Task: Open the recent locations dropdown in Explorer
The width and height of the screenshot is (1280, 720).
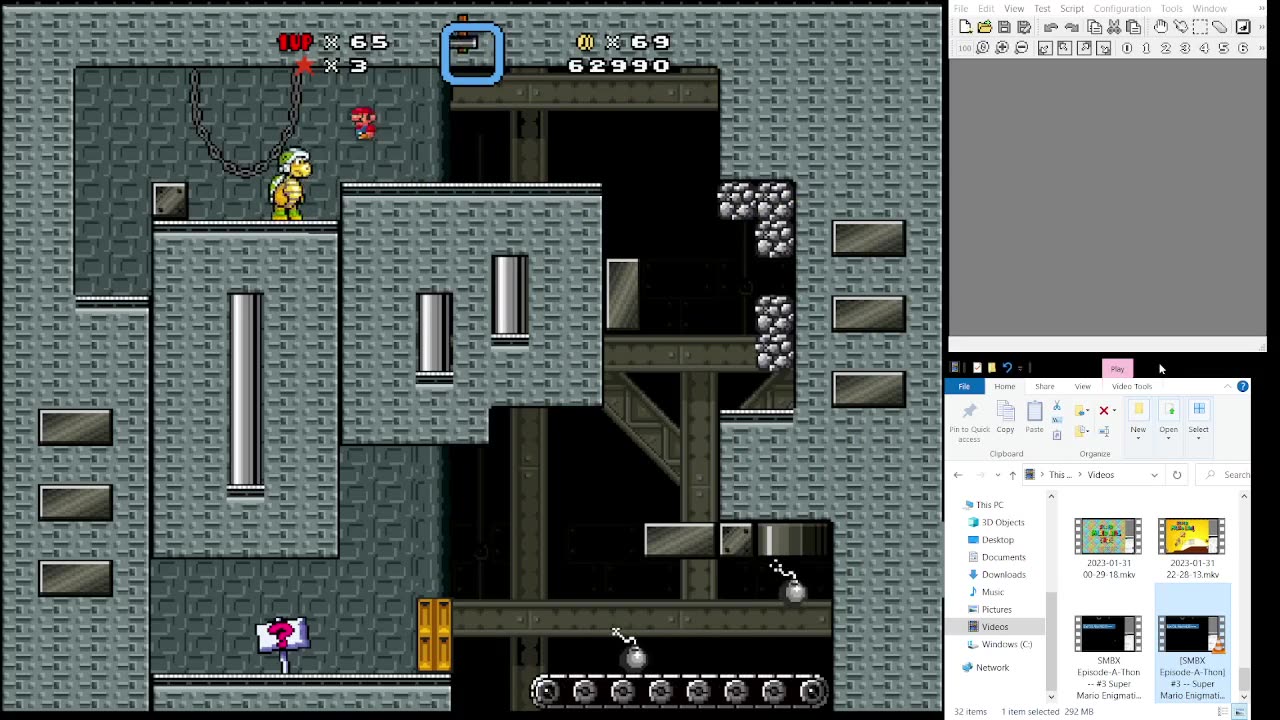Action: (x=998, y=475)
